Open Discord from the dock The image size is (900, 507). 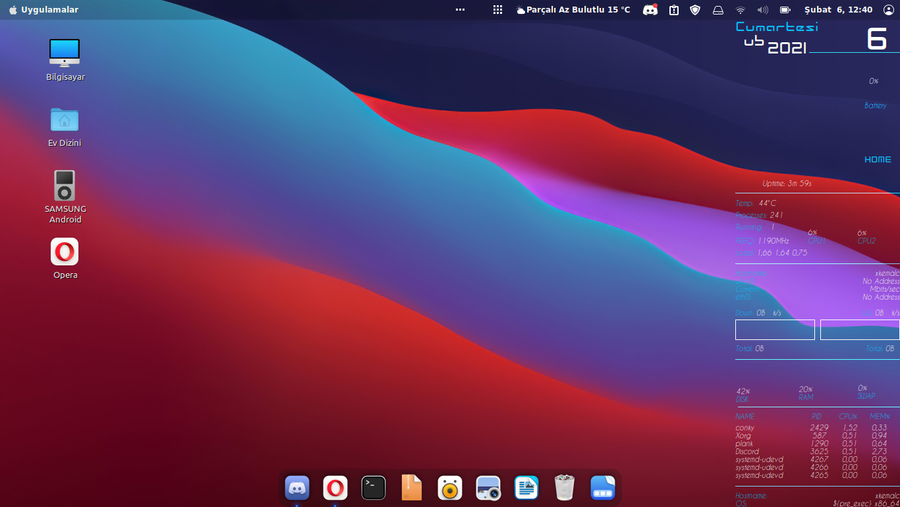pos(297,487)
